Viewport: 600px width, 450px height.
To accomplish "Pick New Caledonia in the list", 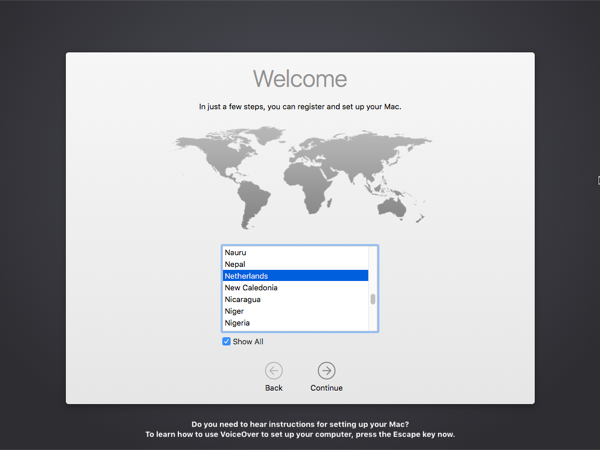I will click(251, 288).
